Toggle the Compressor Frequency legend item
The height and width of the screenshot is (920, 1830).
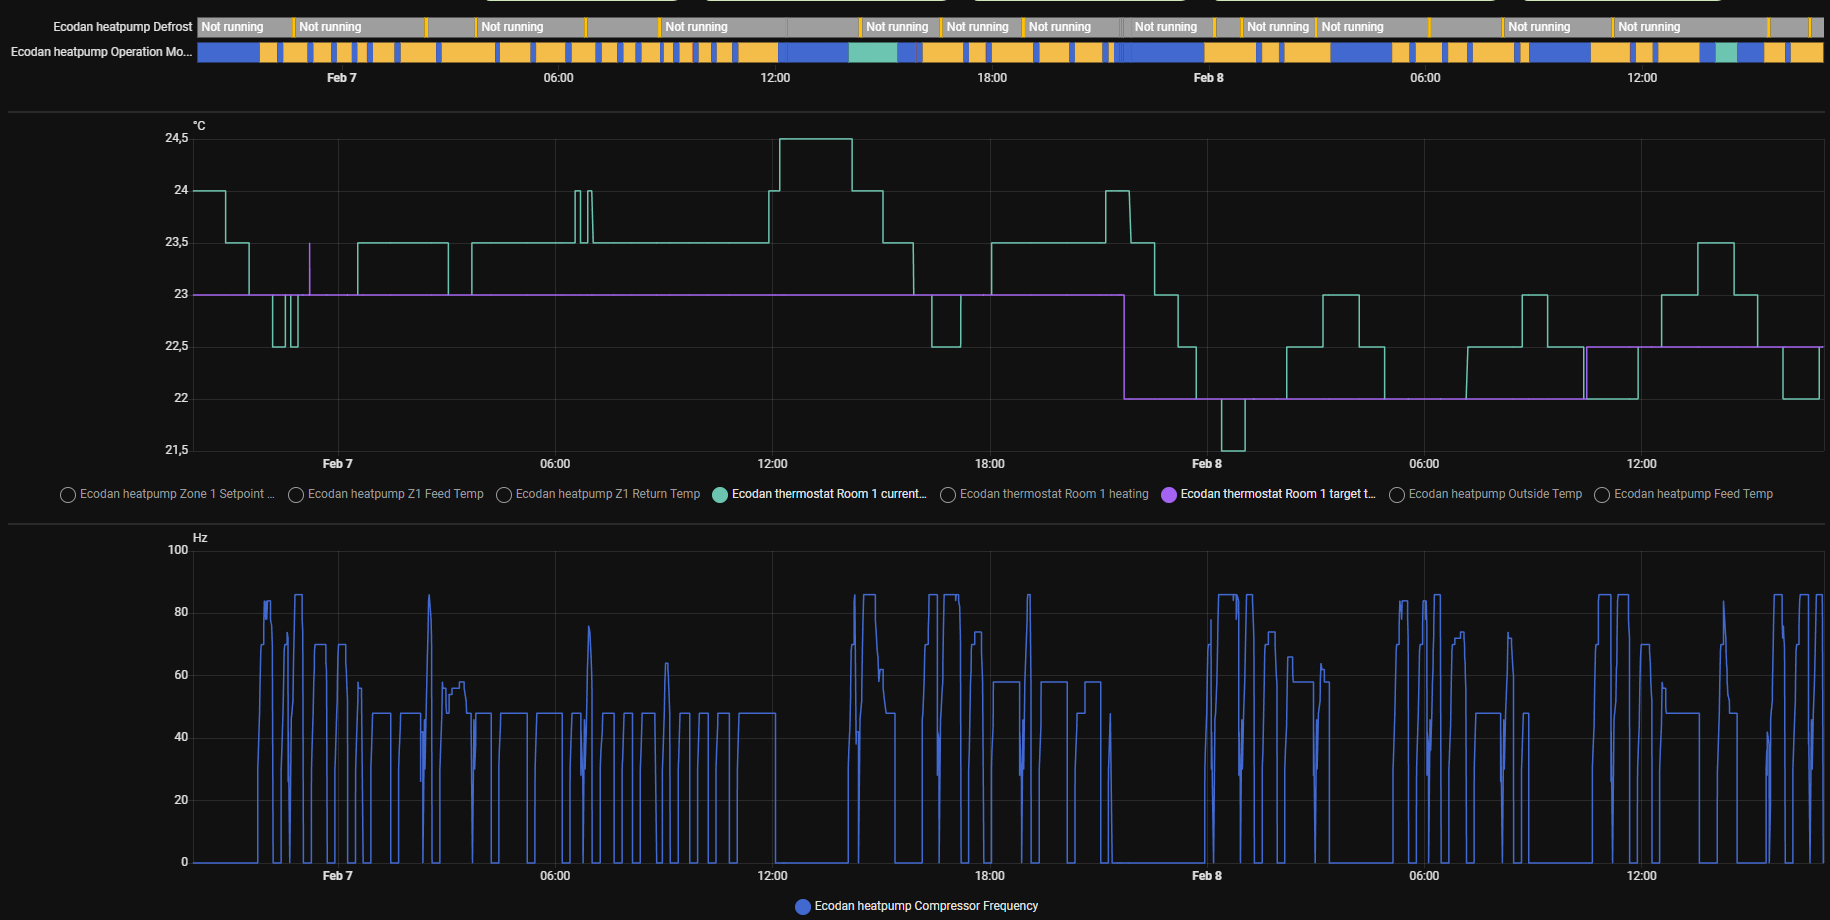803,907
